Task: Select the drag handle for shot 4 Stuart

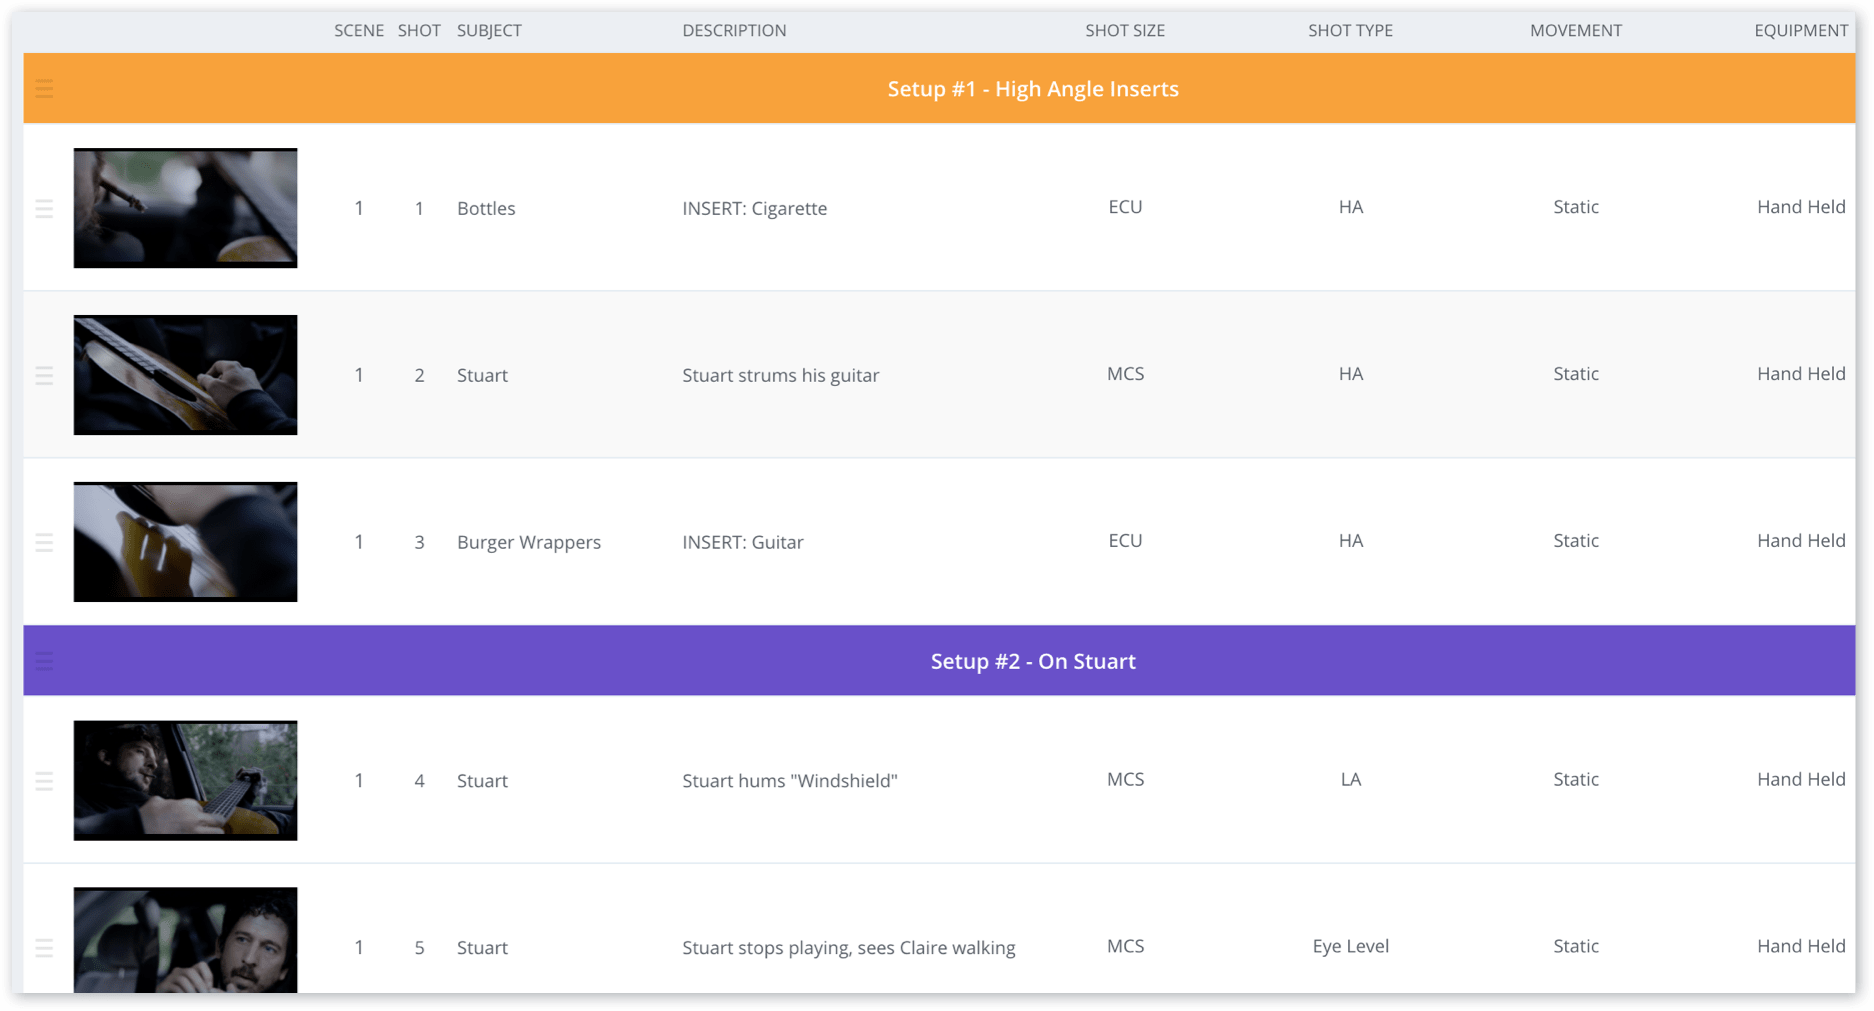Action: [x=44, y=781]
